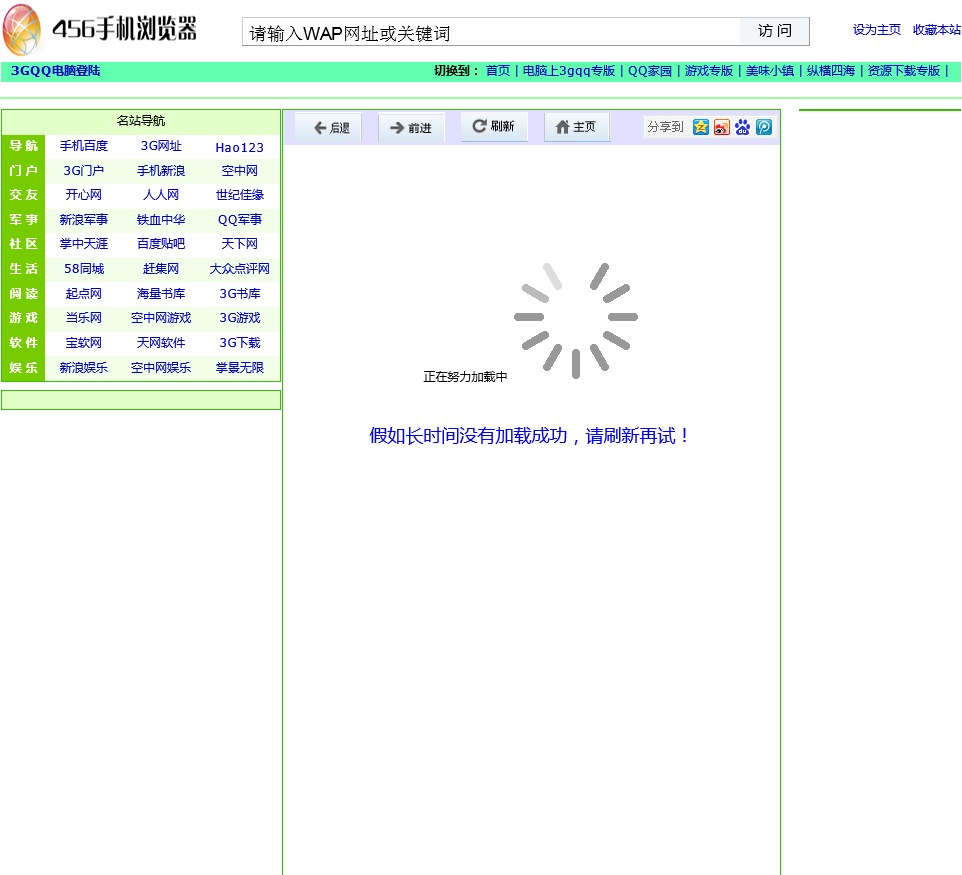Click the 军事 category label
This screenshot has width=962, height=875.
23,220
